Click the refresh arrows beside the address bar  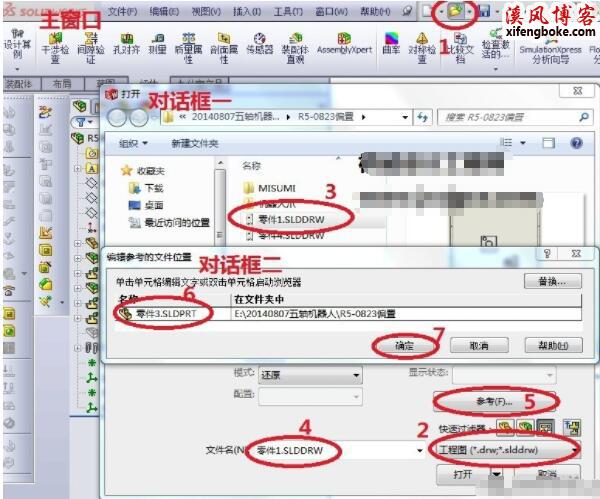pos(422,117)
